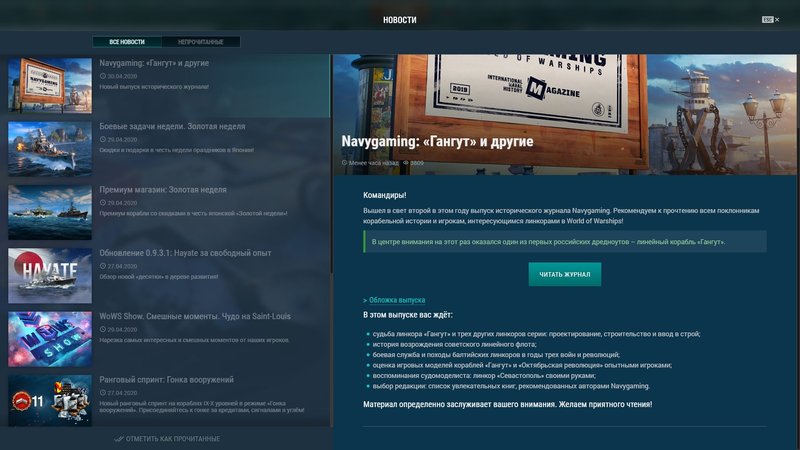Select headline Боевые задачи недели. Золотая неделя

tap(172, 127)
